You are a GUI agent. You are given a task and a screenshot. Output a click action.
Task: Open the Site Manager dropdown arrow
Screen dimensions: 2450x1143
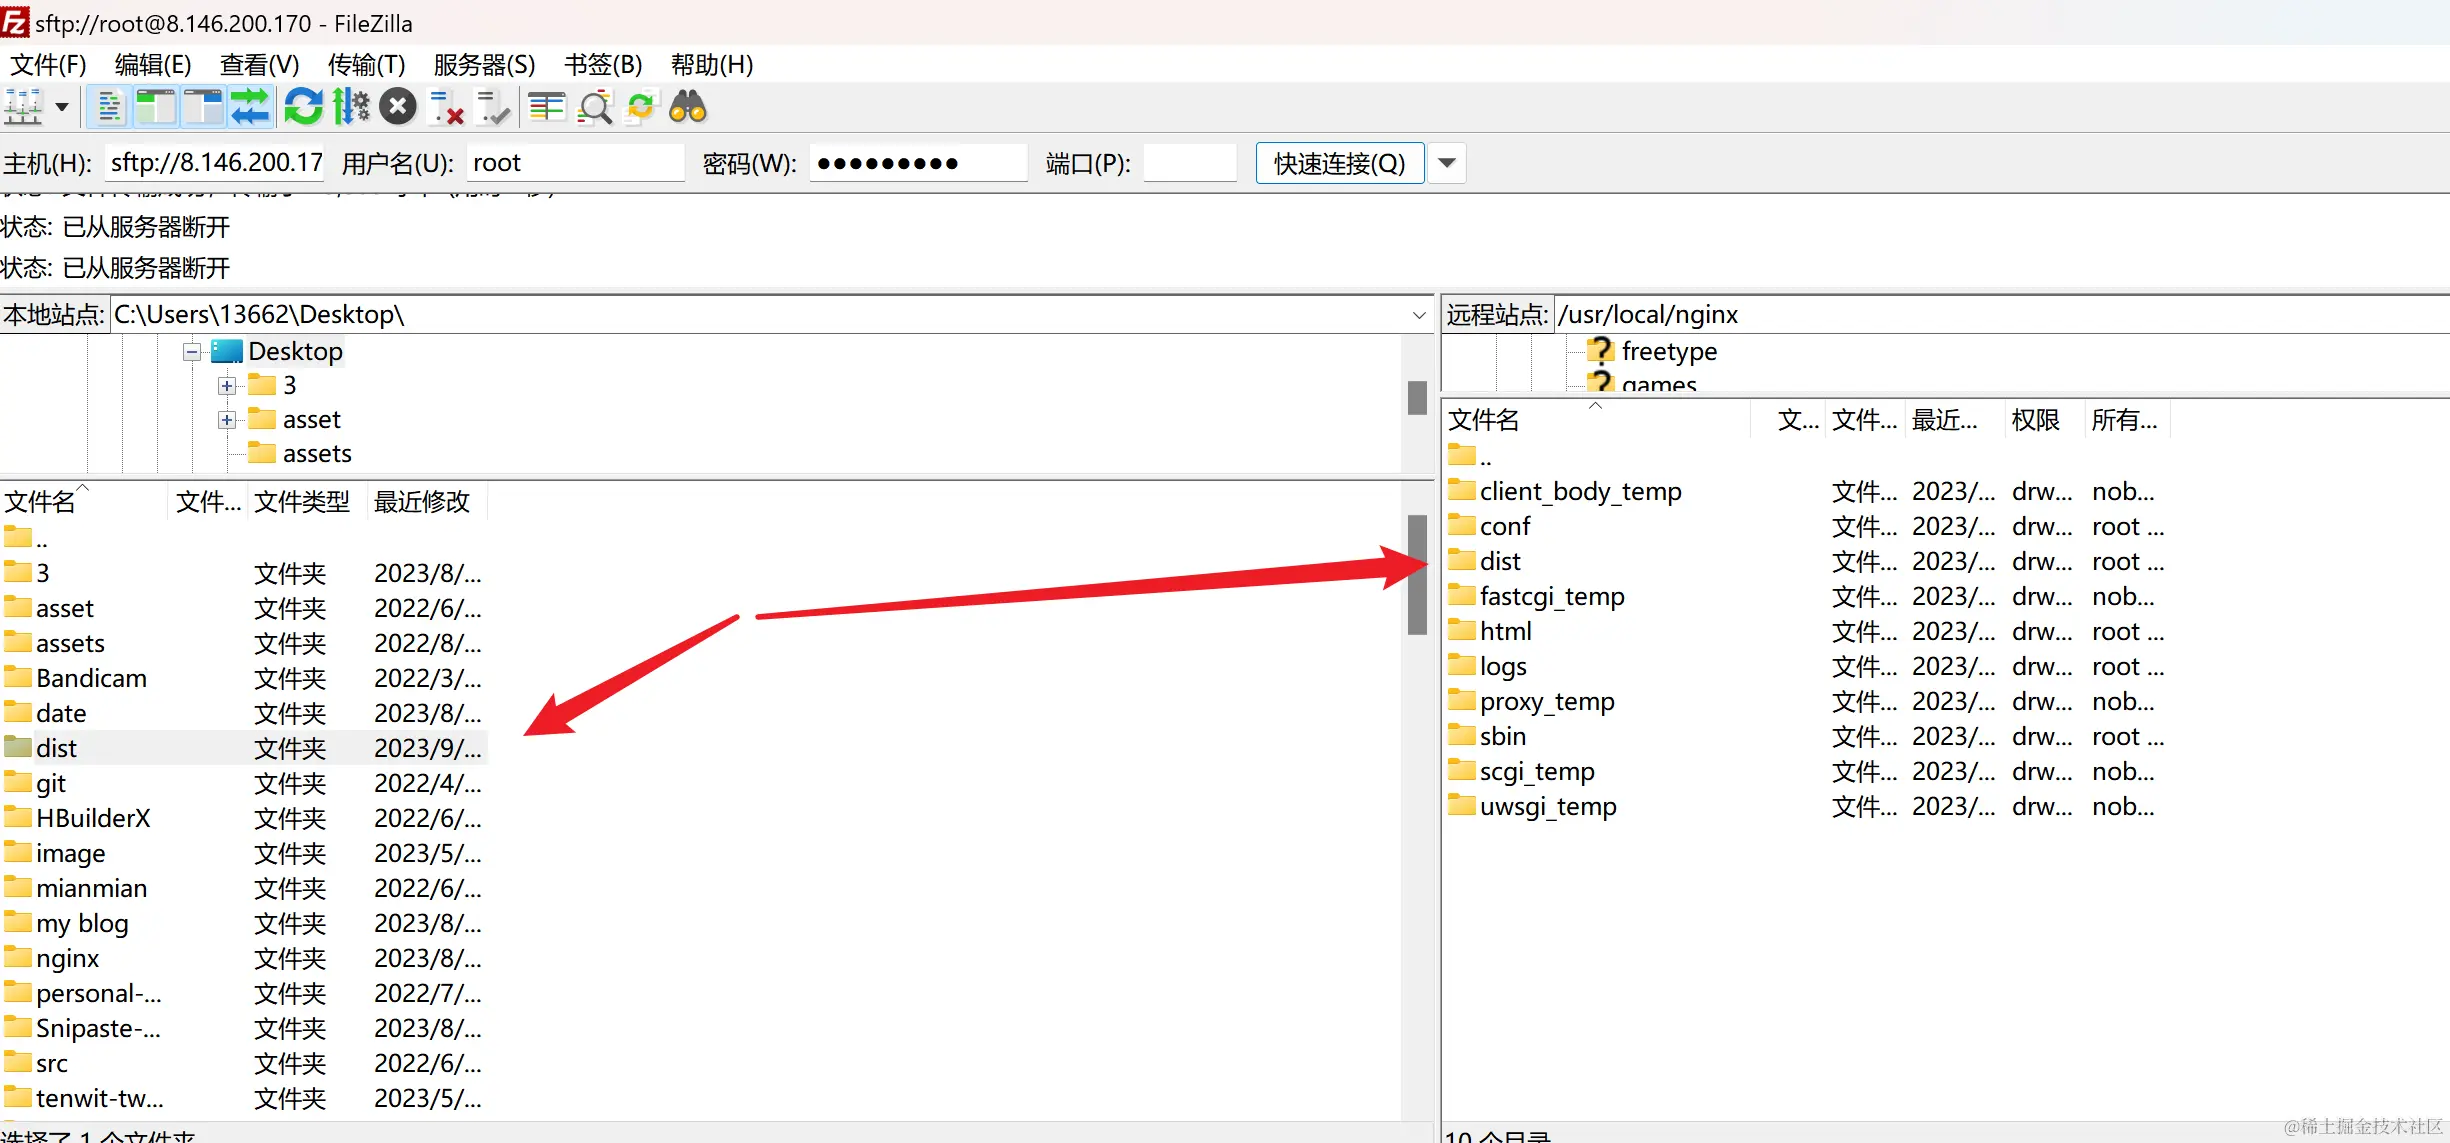pyautogui.click(x=62, y=107)
